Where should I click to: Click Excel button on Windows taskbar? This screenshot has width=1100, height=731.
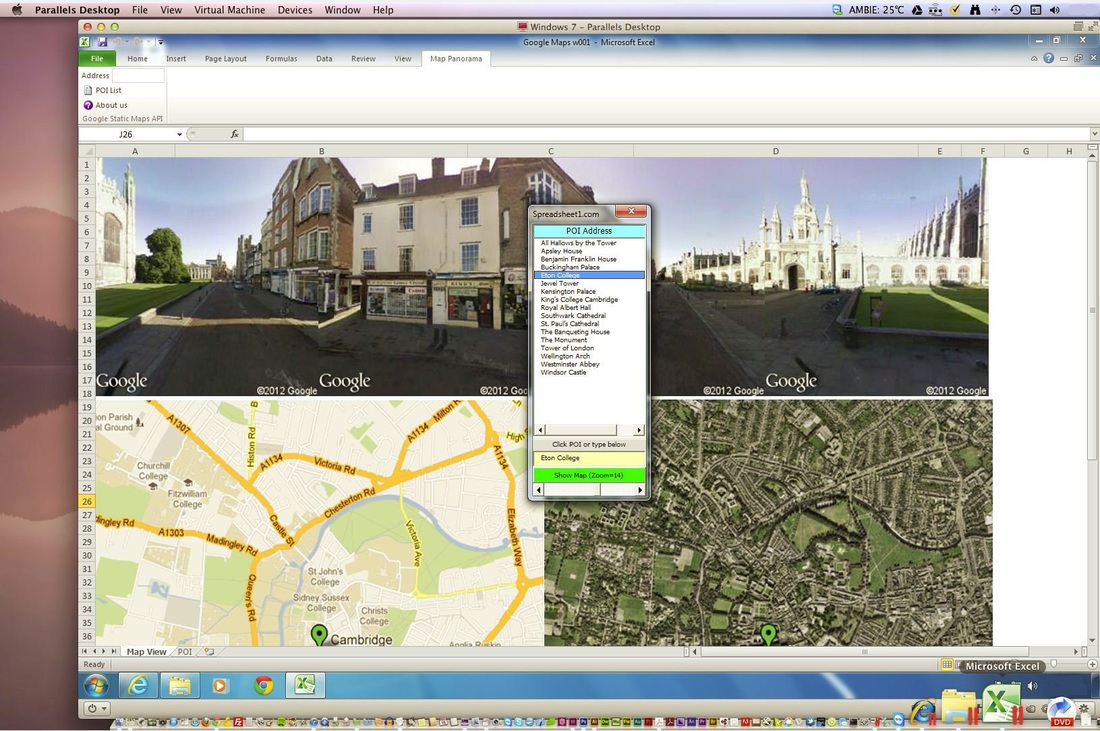point(304,685)
